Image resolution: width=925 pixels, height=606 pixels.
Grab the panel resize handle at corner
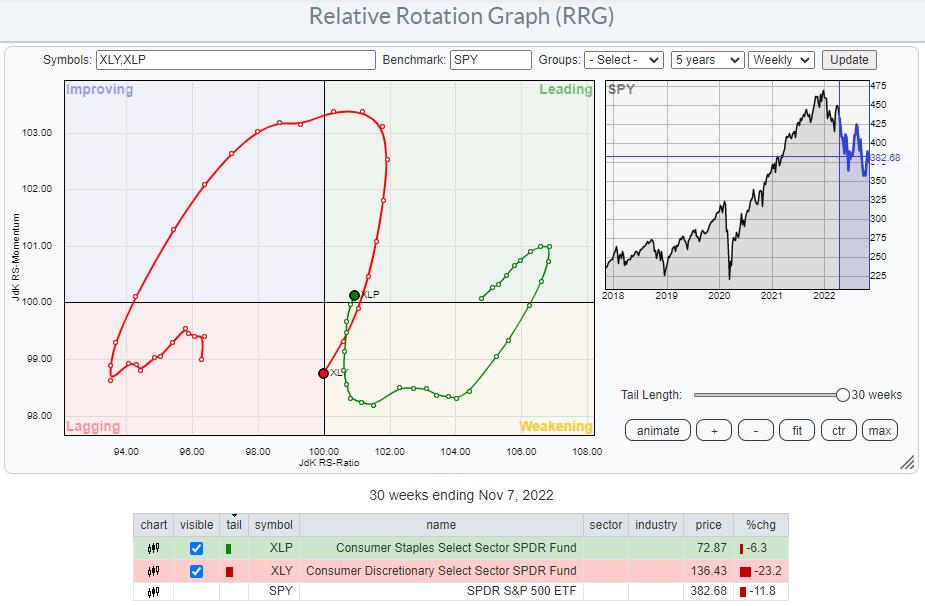pyautogui.click(x=907, y=463)
